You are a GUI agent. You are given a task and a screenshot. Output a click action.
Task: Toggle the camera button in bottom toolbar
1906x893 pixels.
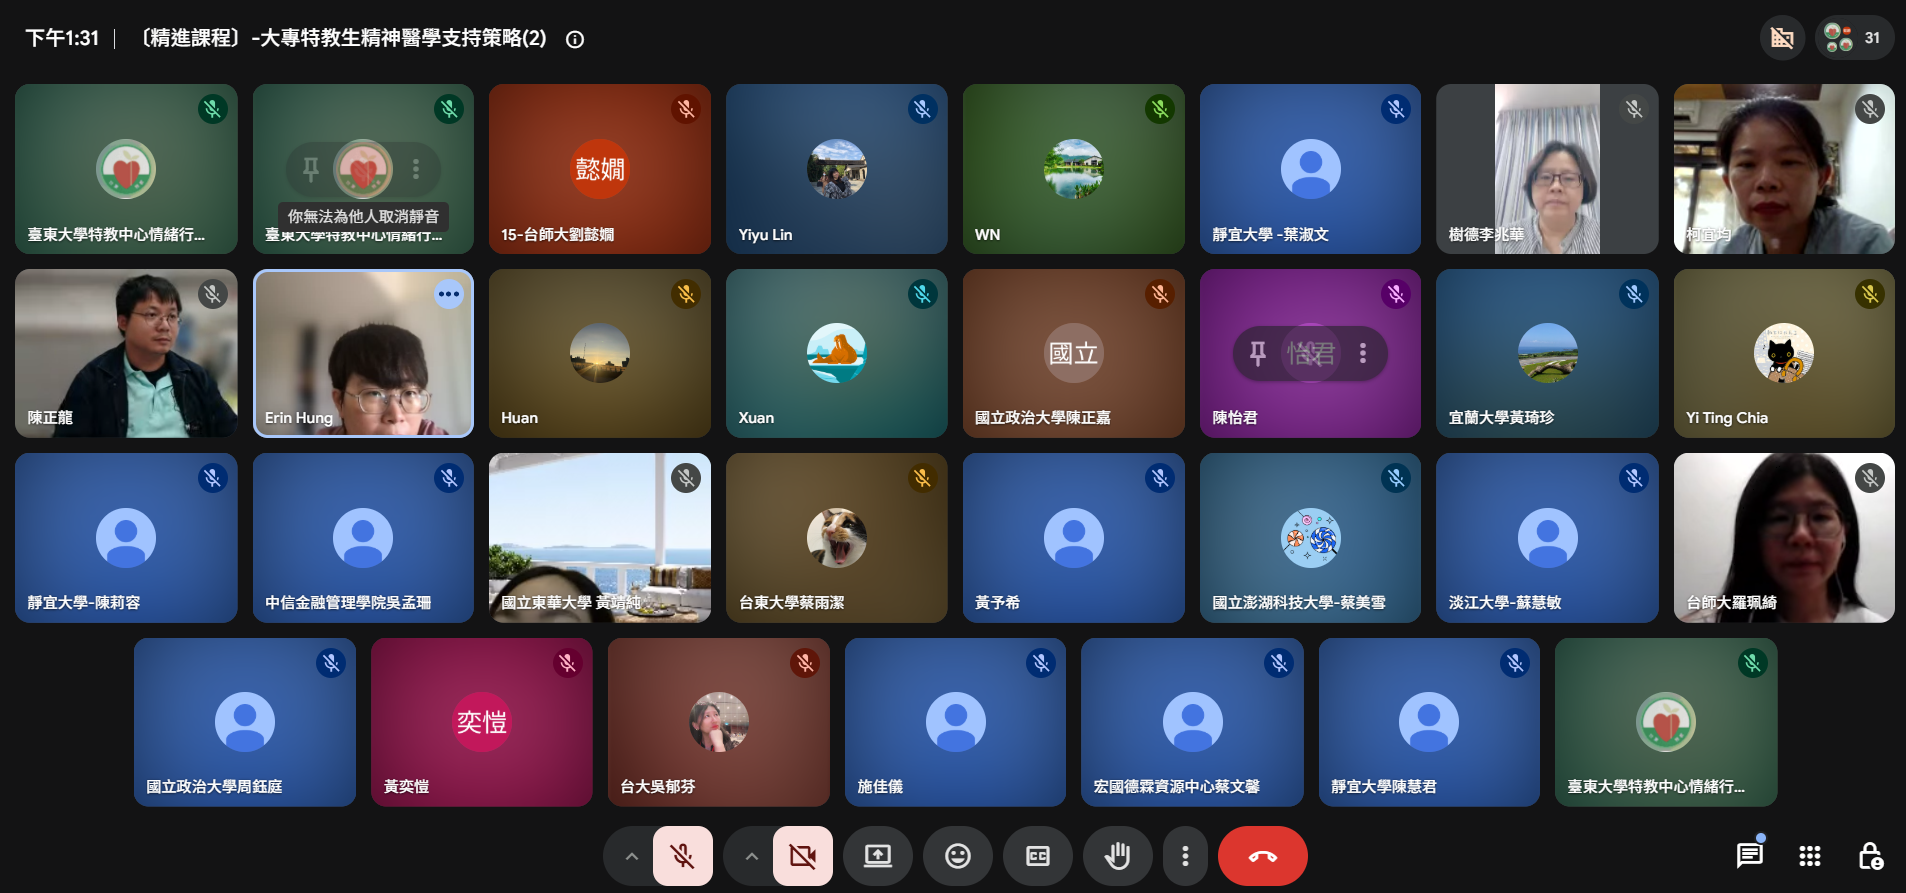coord(802,856)
